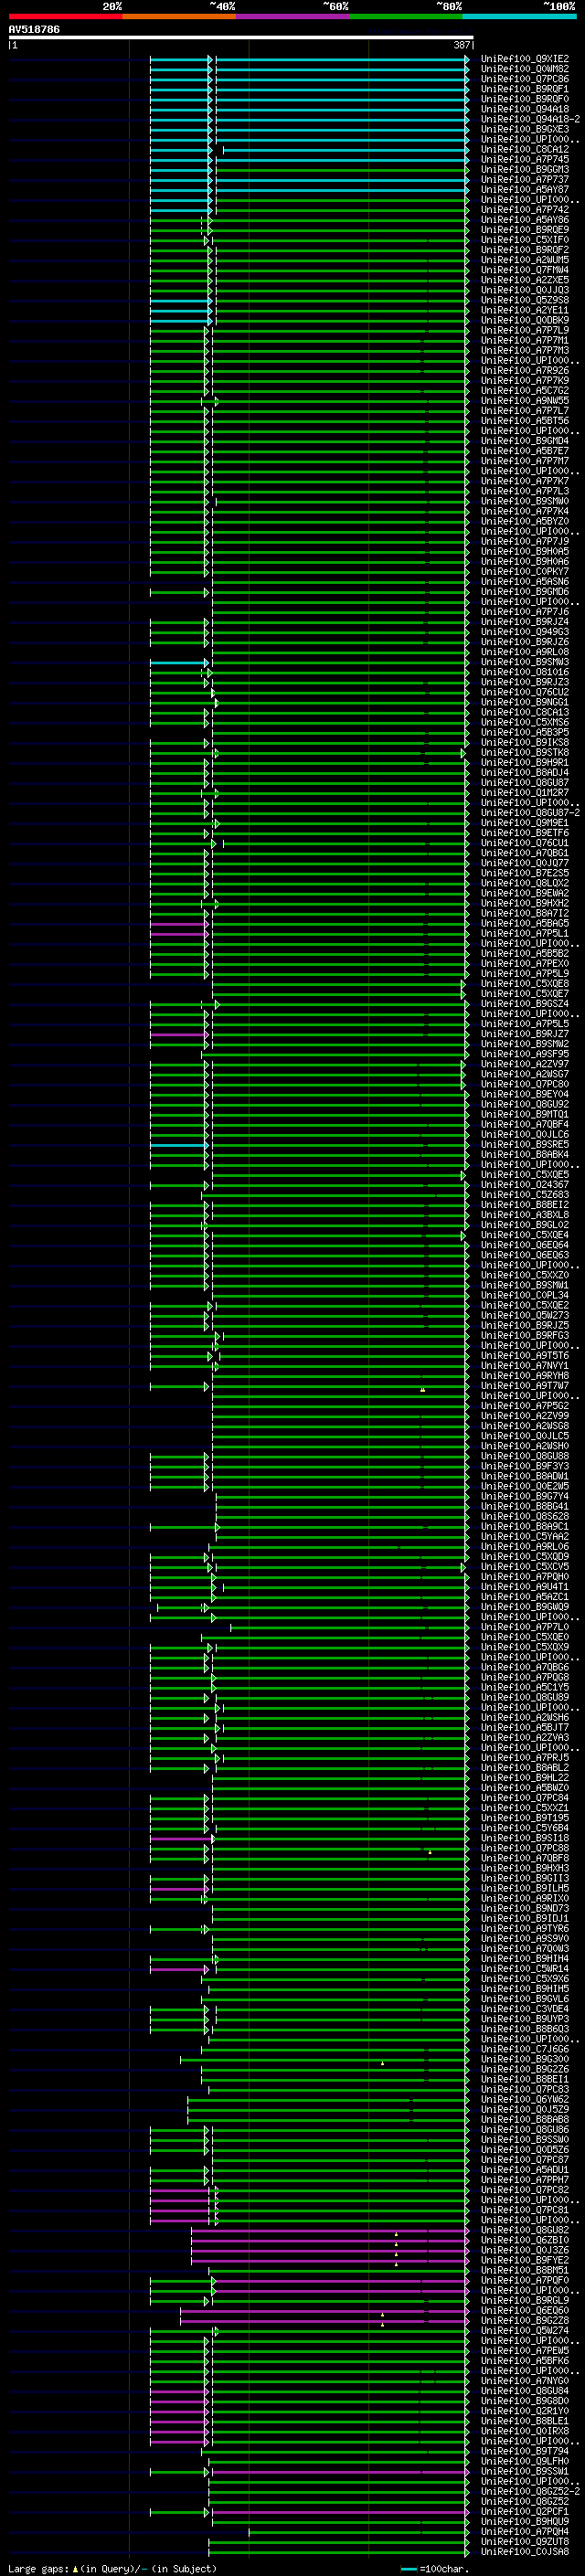Select label UniRef100_Q8GU87-2
This screenshot has width=585, height=2576.
click(530, 813)
